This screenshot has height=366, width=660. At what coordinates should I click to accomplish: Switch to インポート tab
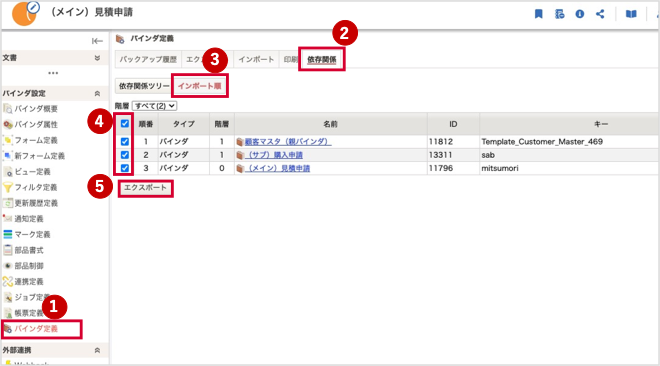256,60
